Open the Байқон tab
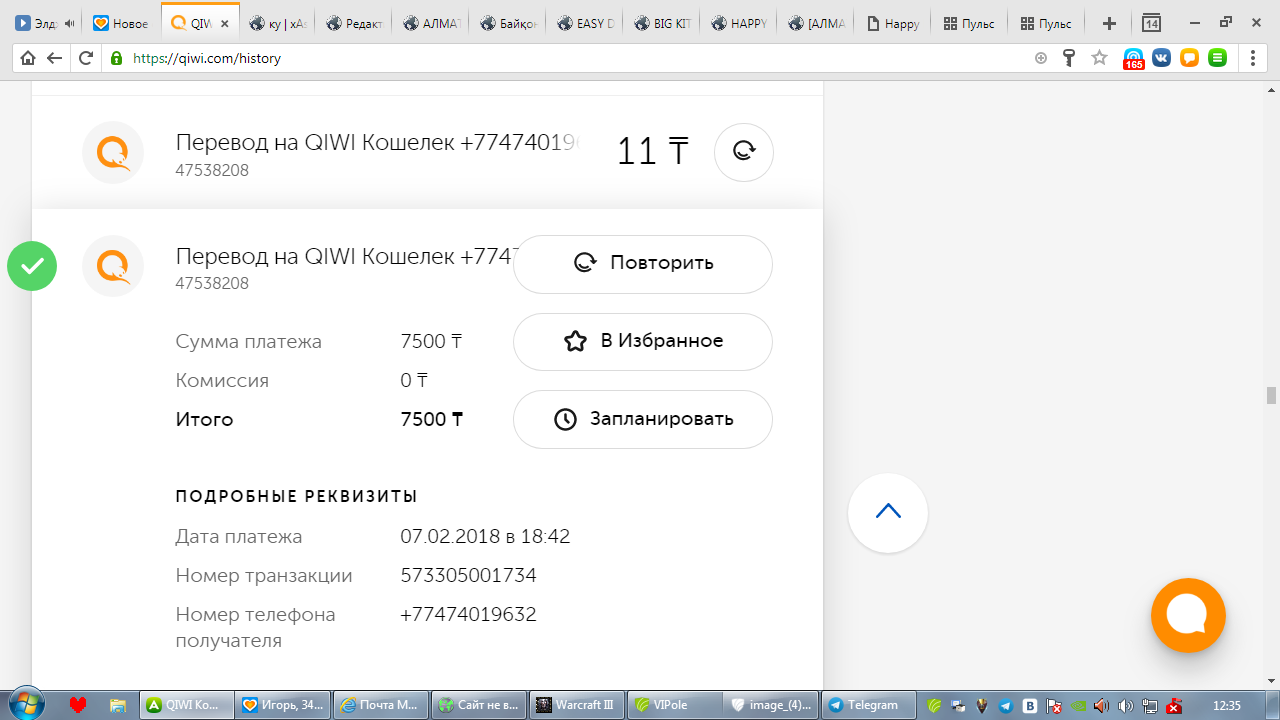1280x720 pixels. [x=508, y=23]
